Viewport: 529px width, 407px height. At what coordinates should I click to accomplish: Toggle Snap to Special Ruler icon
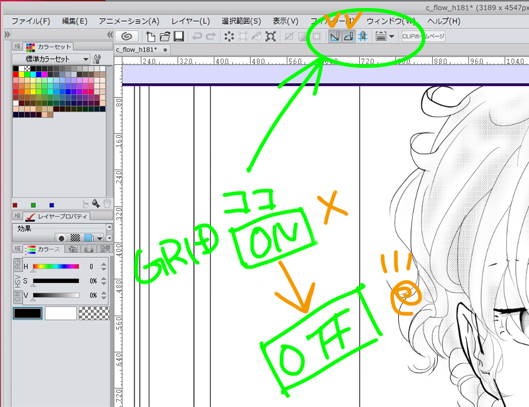[349, 36]
